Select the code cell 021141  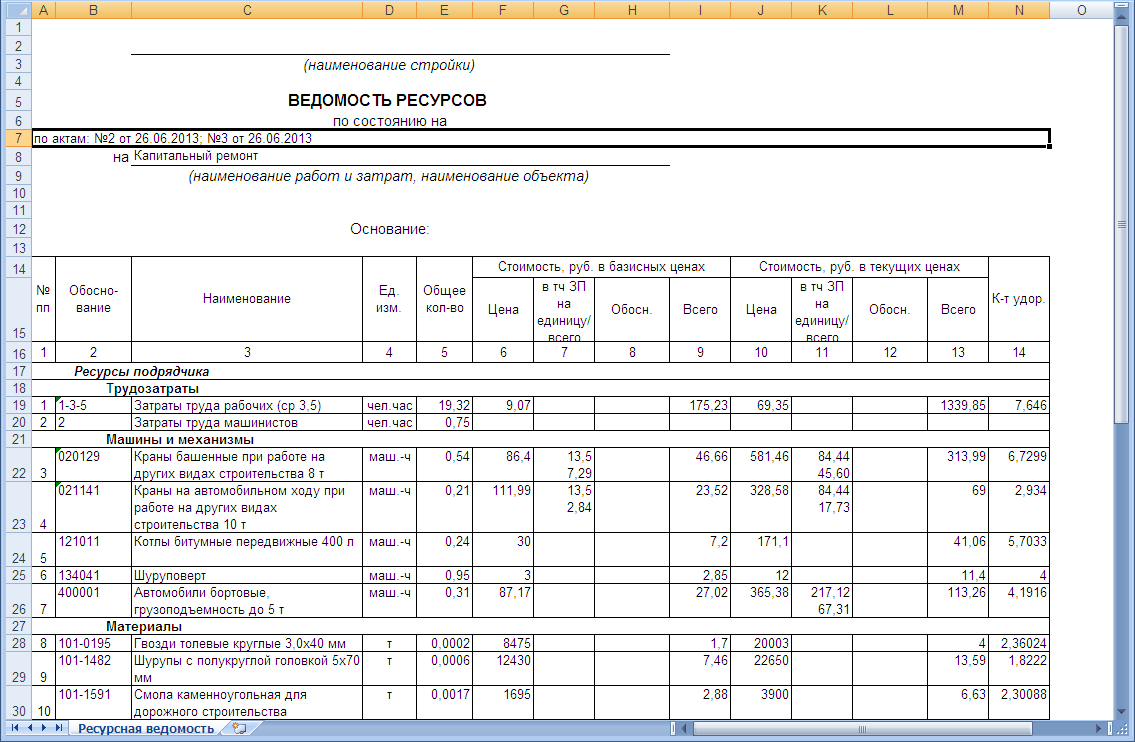pyautogui.click(x=93, y=507)
